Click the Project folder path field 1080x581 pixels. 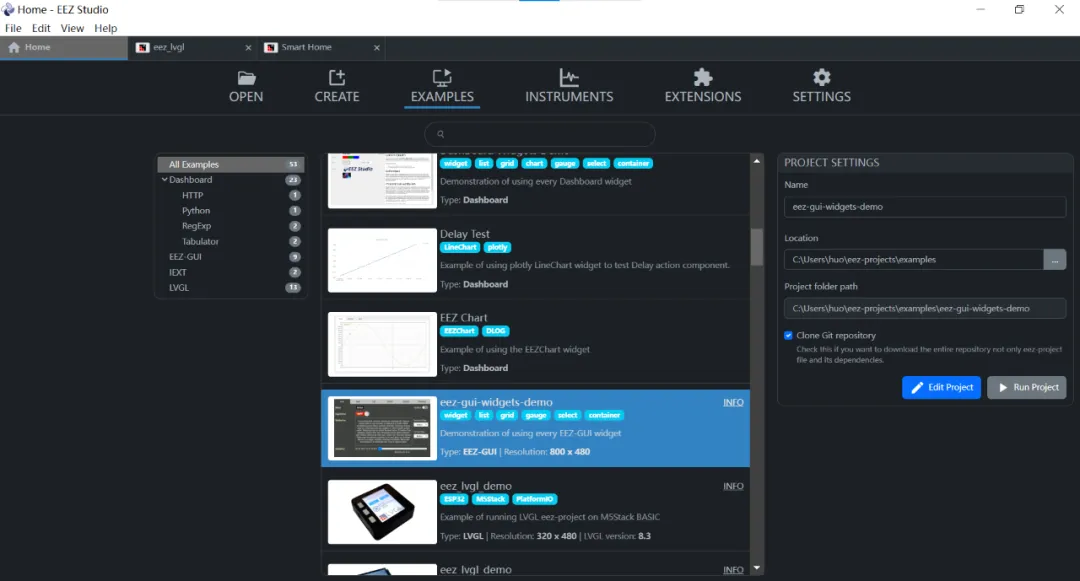point(924,308)
